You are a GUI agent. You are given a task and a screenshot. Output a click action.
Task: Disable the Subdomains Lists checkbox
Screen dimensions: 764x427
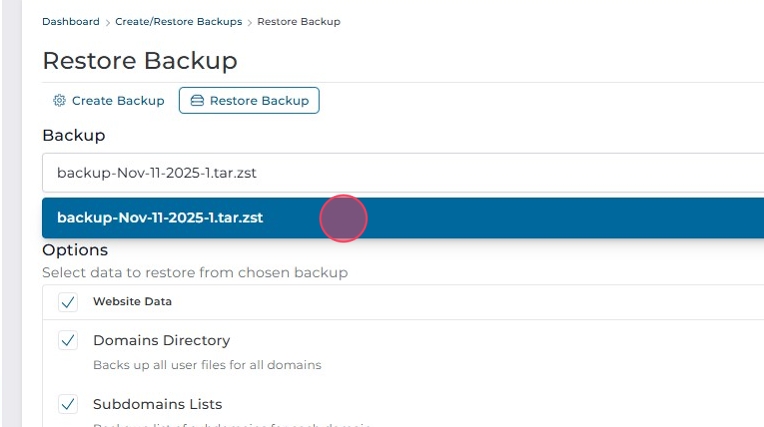[x=68, y=404]
